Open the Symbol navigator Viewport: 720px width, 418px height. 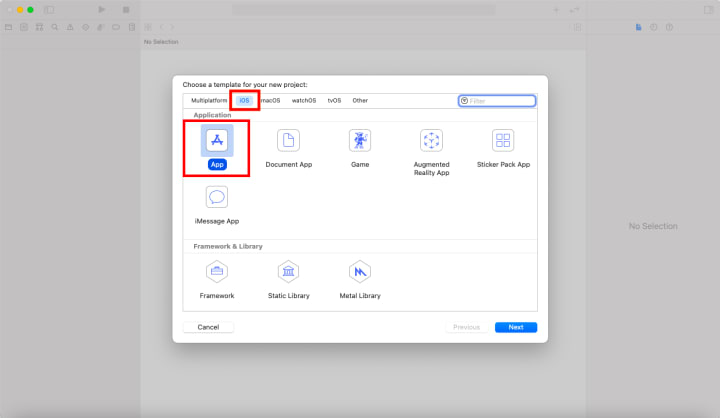tap(39, 27)
